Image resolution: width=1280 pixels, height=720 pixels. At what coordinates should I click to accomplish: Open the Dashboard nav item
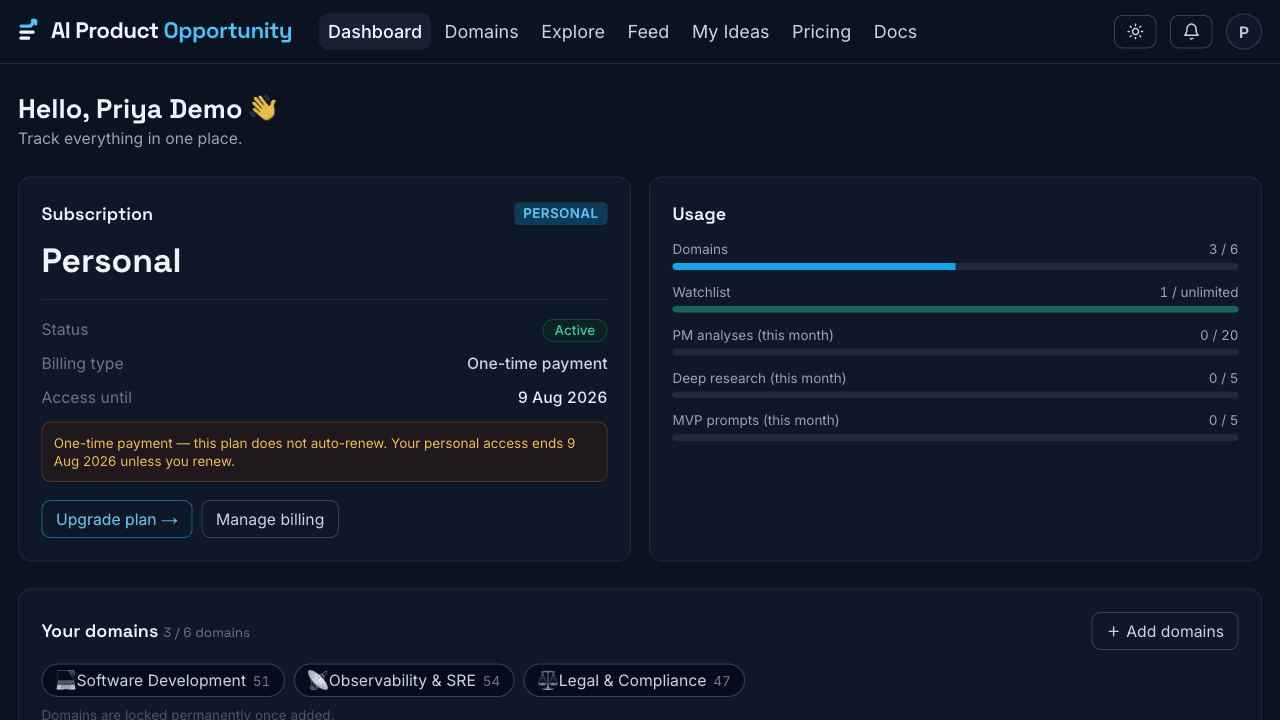click(x=375, y=32)
